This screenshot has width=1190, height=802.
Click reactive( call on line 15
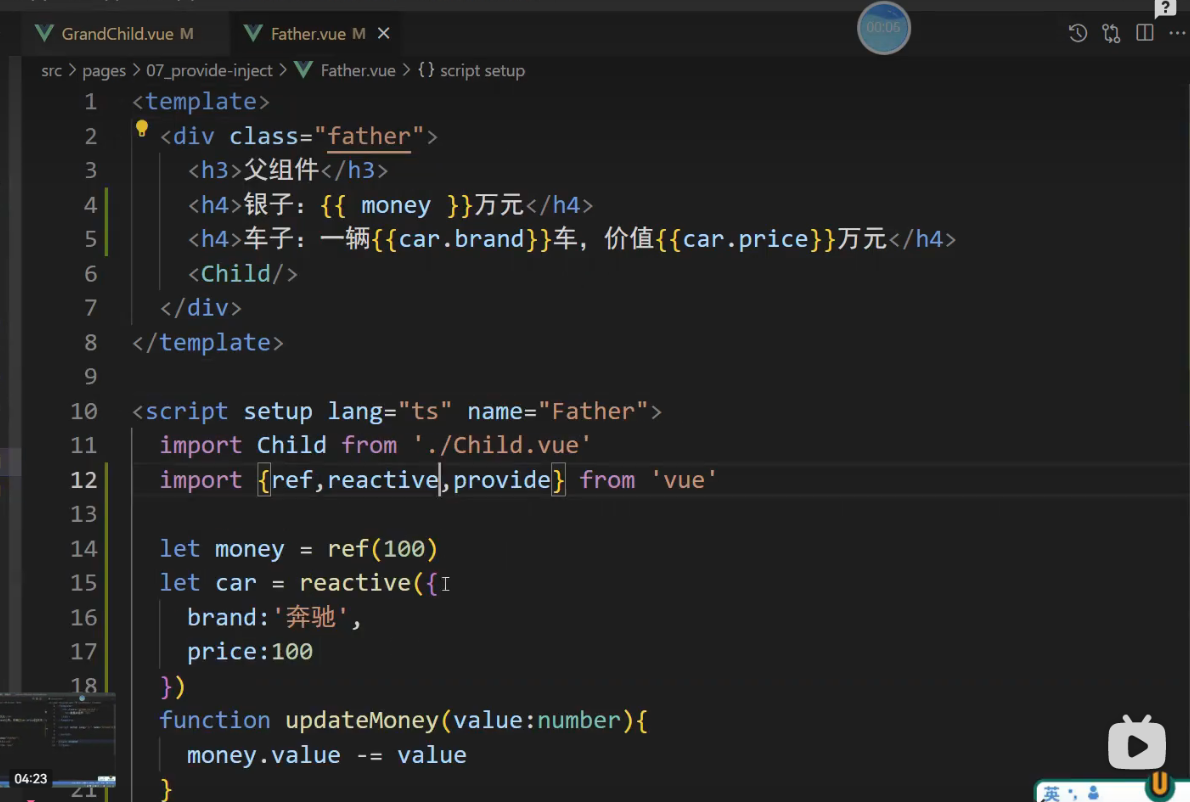pyautogui.click(x=361, y=583)
